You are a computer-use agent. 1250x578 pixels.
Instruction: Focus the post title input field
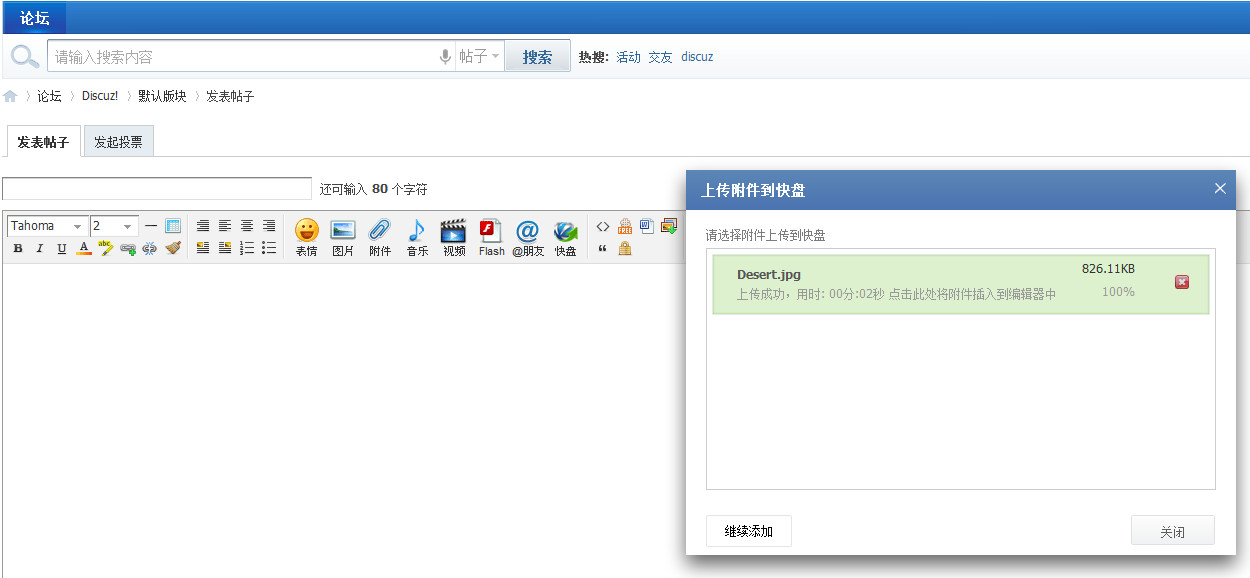click(157, 189)
